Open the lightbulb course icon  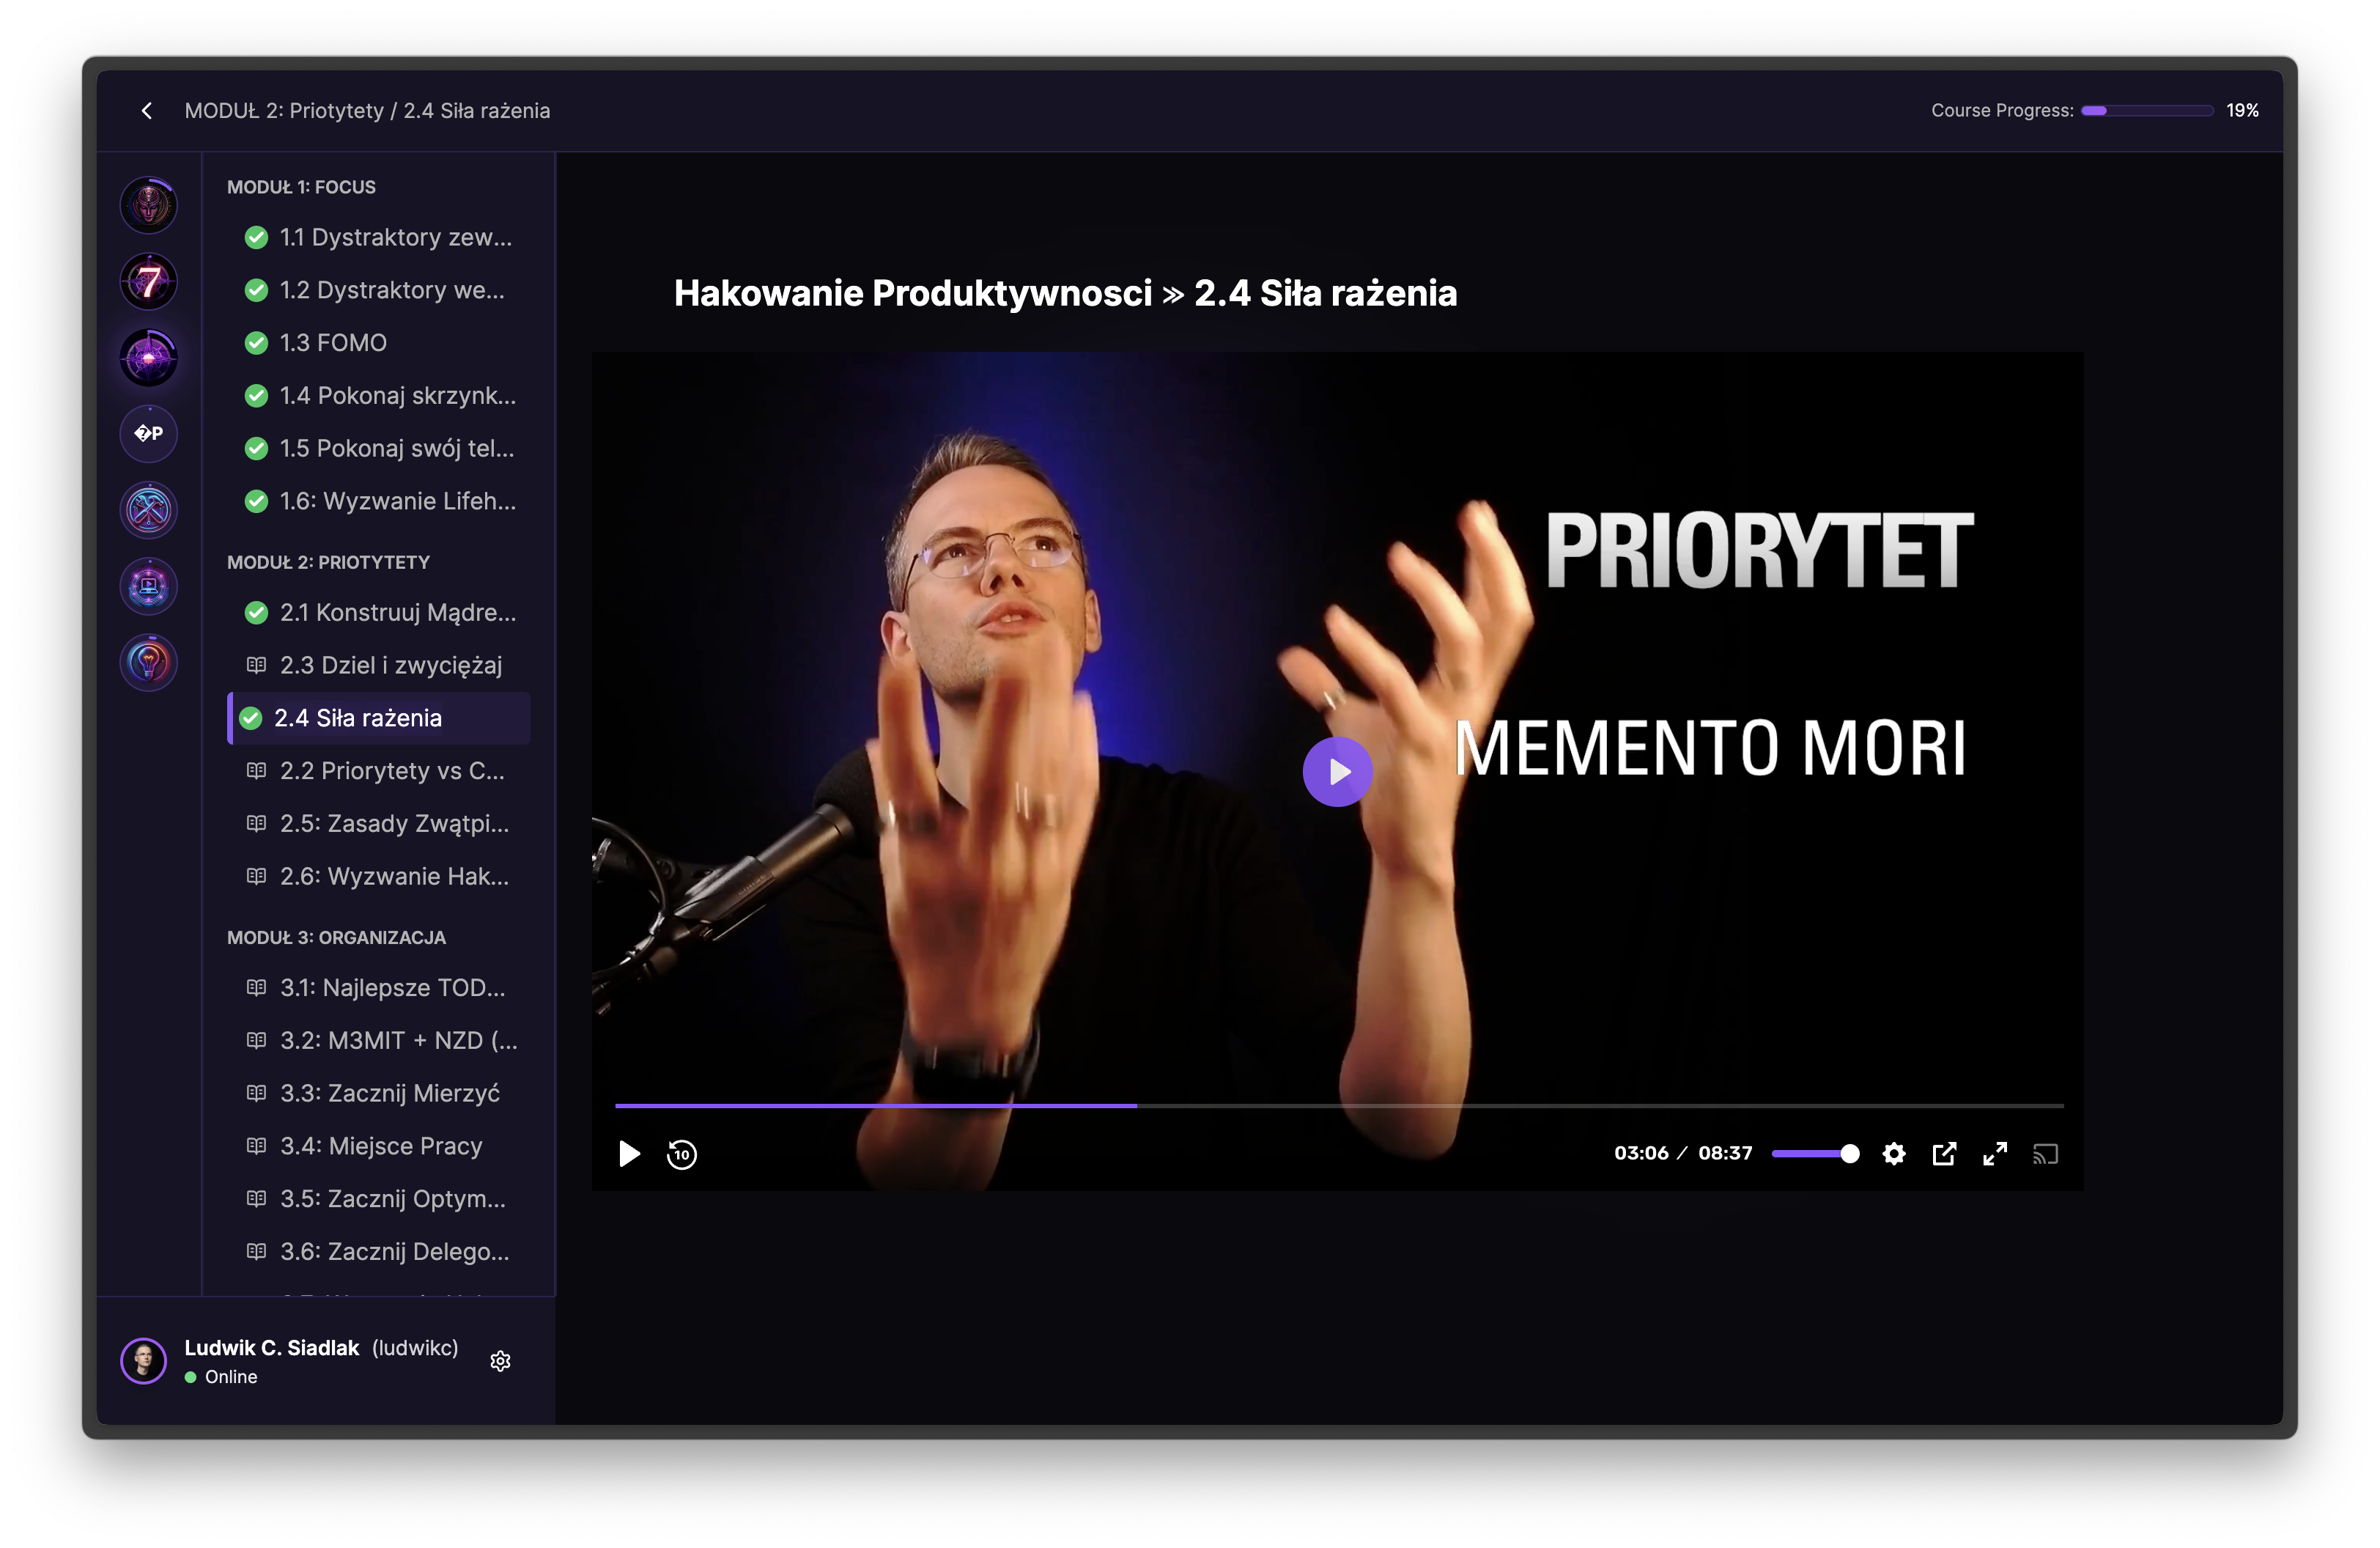point(148,661)
